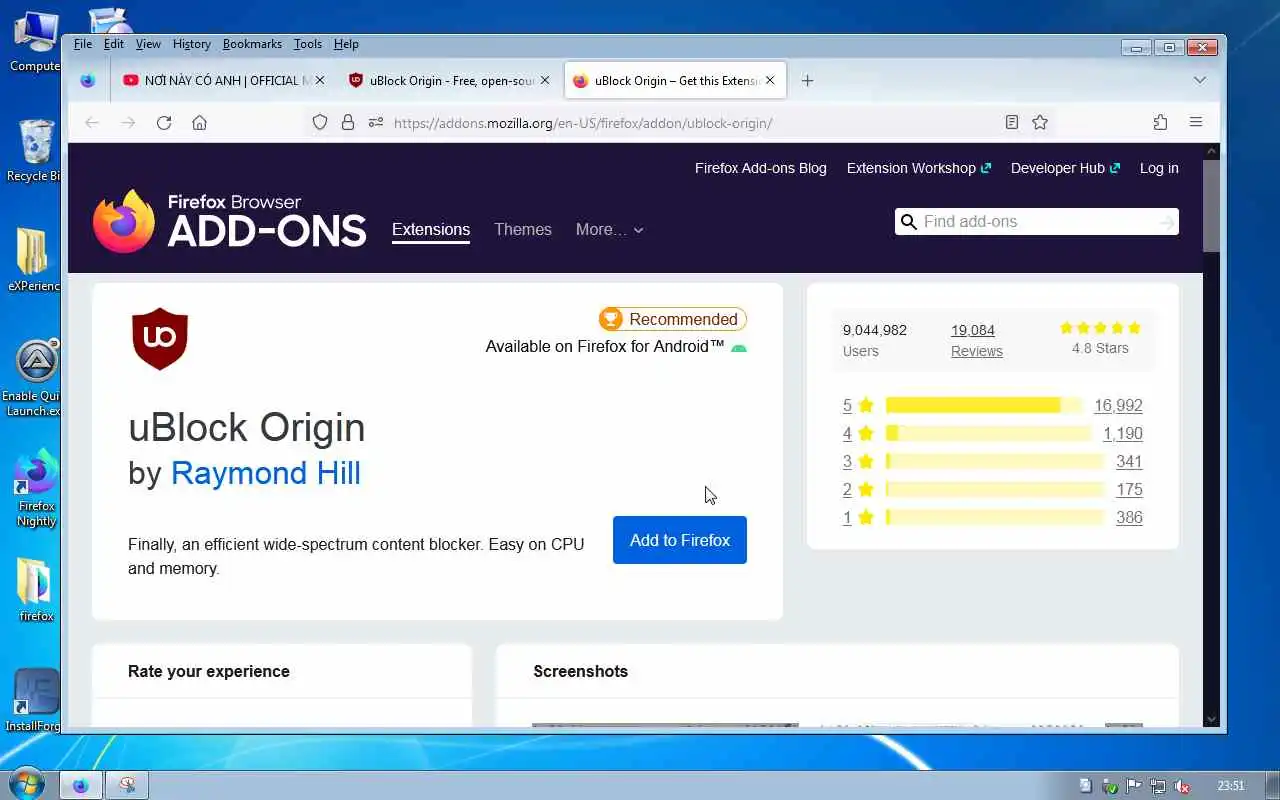The image size is (1280, 800).
Task: View site security via the padlock icon
Action: click(348, 122)
